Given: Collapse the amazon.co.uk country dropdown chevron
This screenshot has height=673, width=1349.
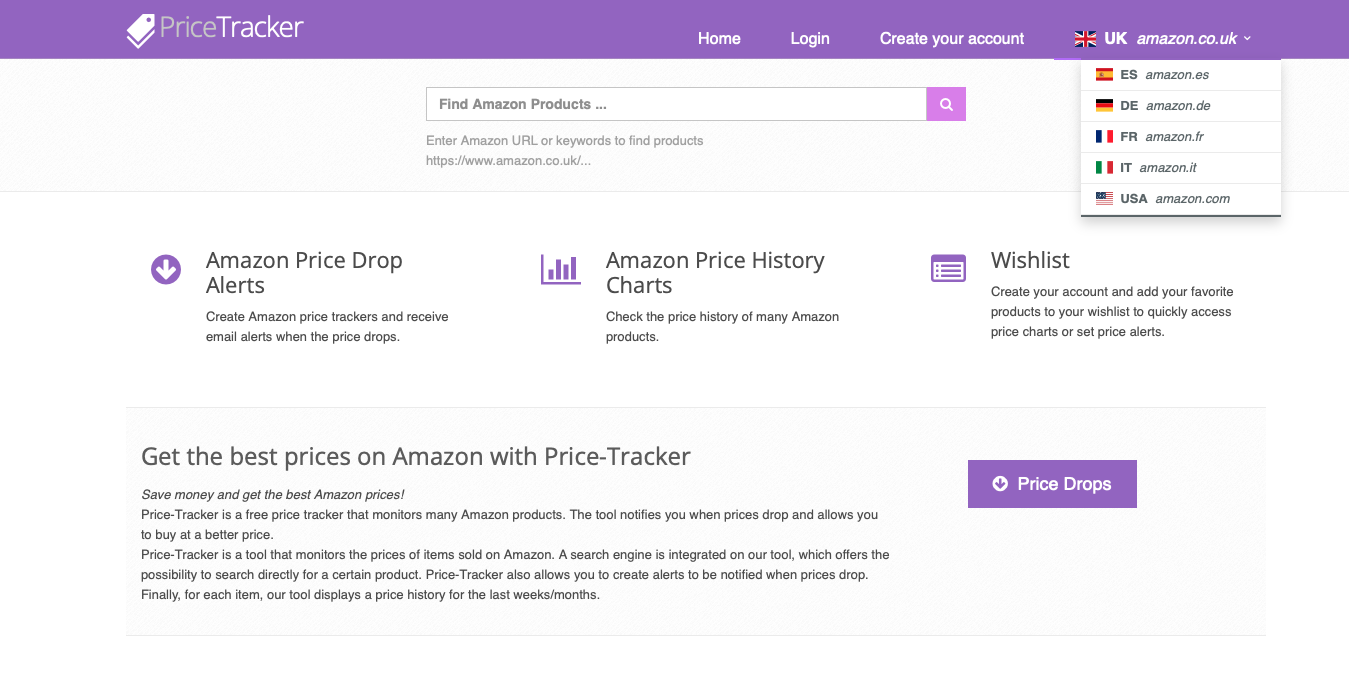Looking at the screenshot, I should coord(1246,39).
